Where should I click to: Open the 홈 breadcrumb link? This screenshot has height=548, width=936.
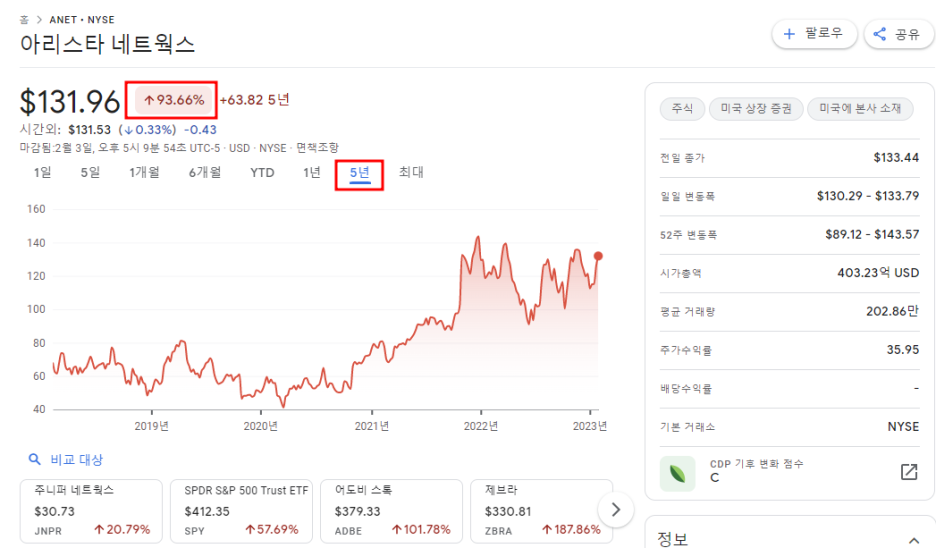coord(24,20)
